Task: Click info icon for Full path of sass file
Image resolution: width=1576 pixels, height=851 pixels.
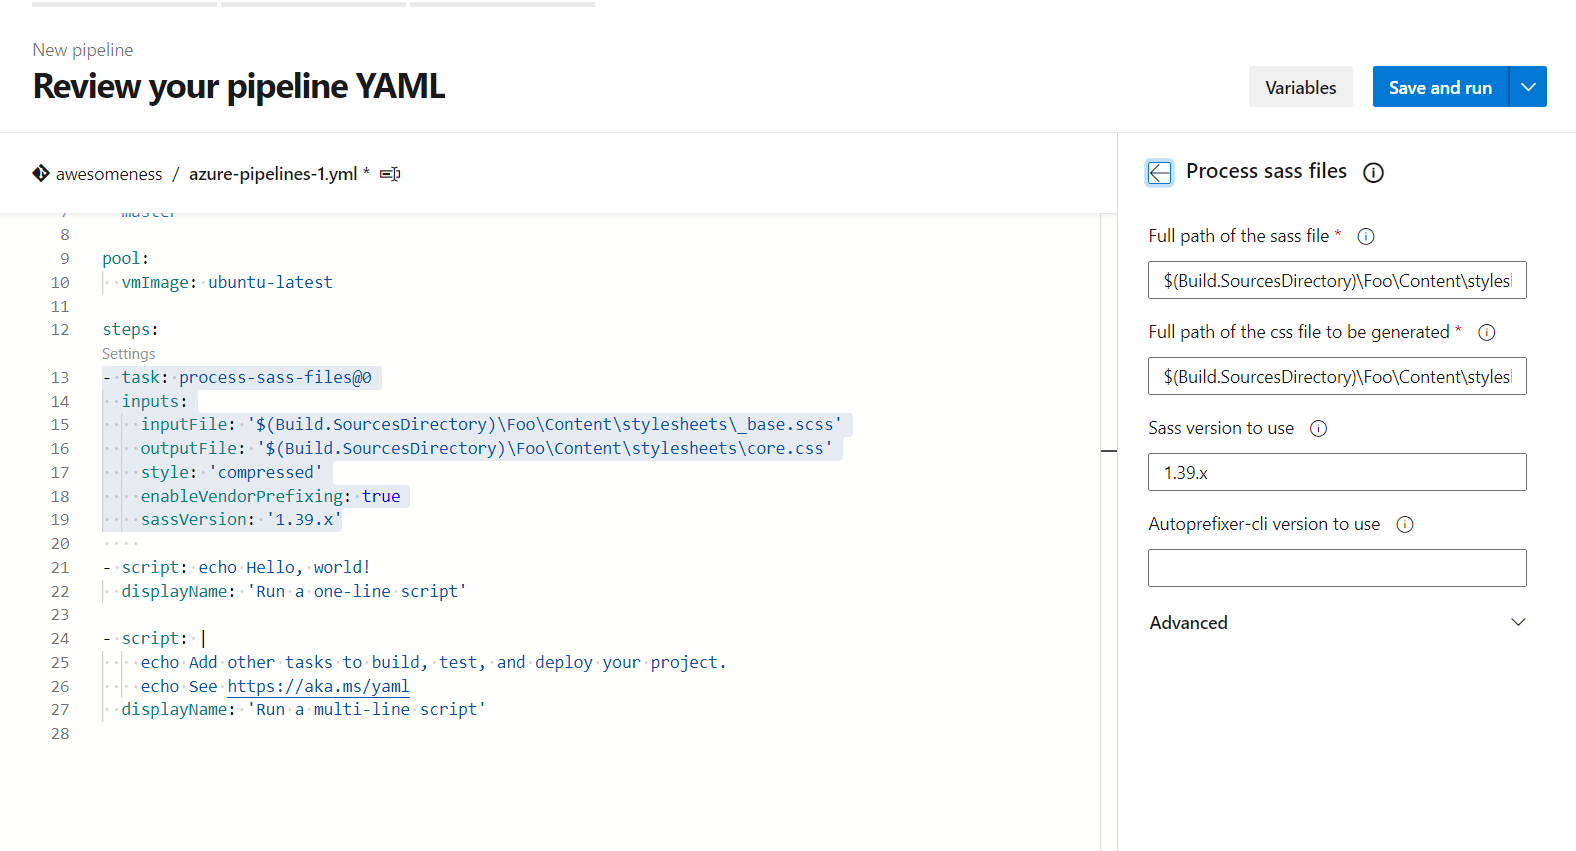Action: pos(1366,237)
